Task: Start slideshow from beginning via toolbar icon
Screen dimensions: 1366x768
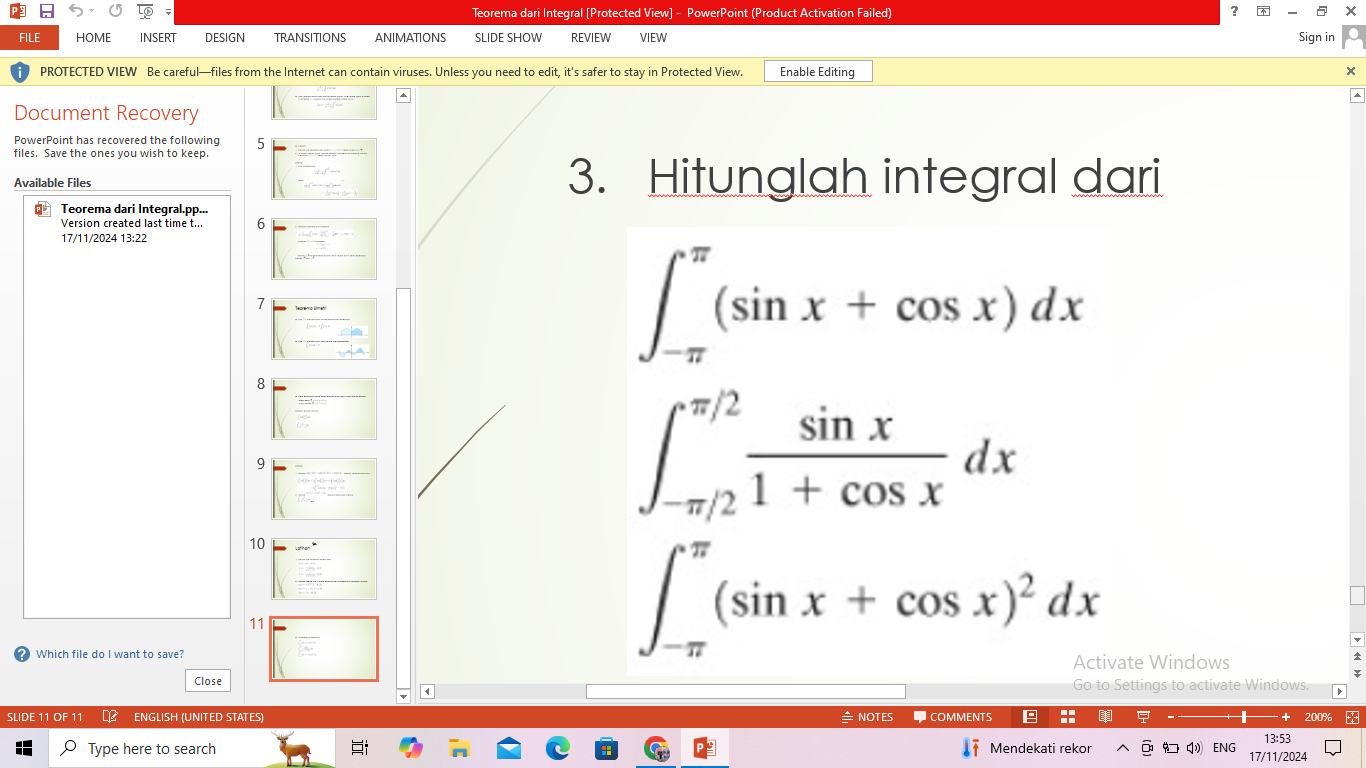Action: 145,11
